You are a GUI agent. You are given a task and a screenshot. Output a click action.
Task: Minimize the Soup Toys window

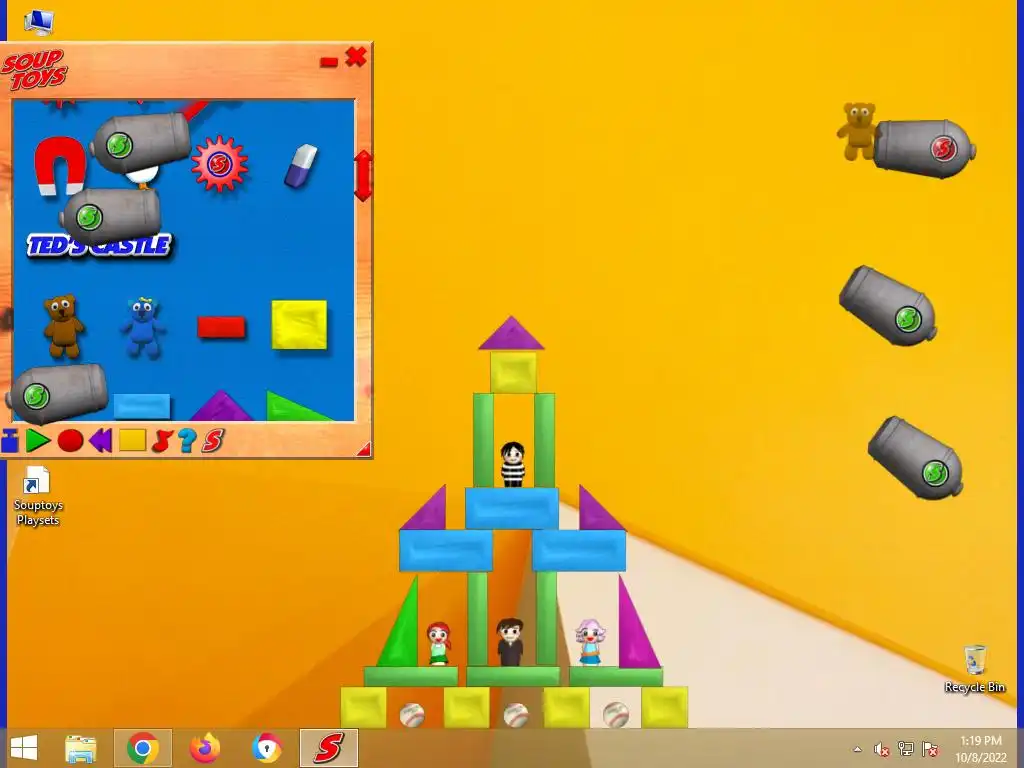point(328,62)
